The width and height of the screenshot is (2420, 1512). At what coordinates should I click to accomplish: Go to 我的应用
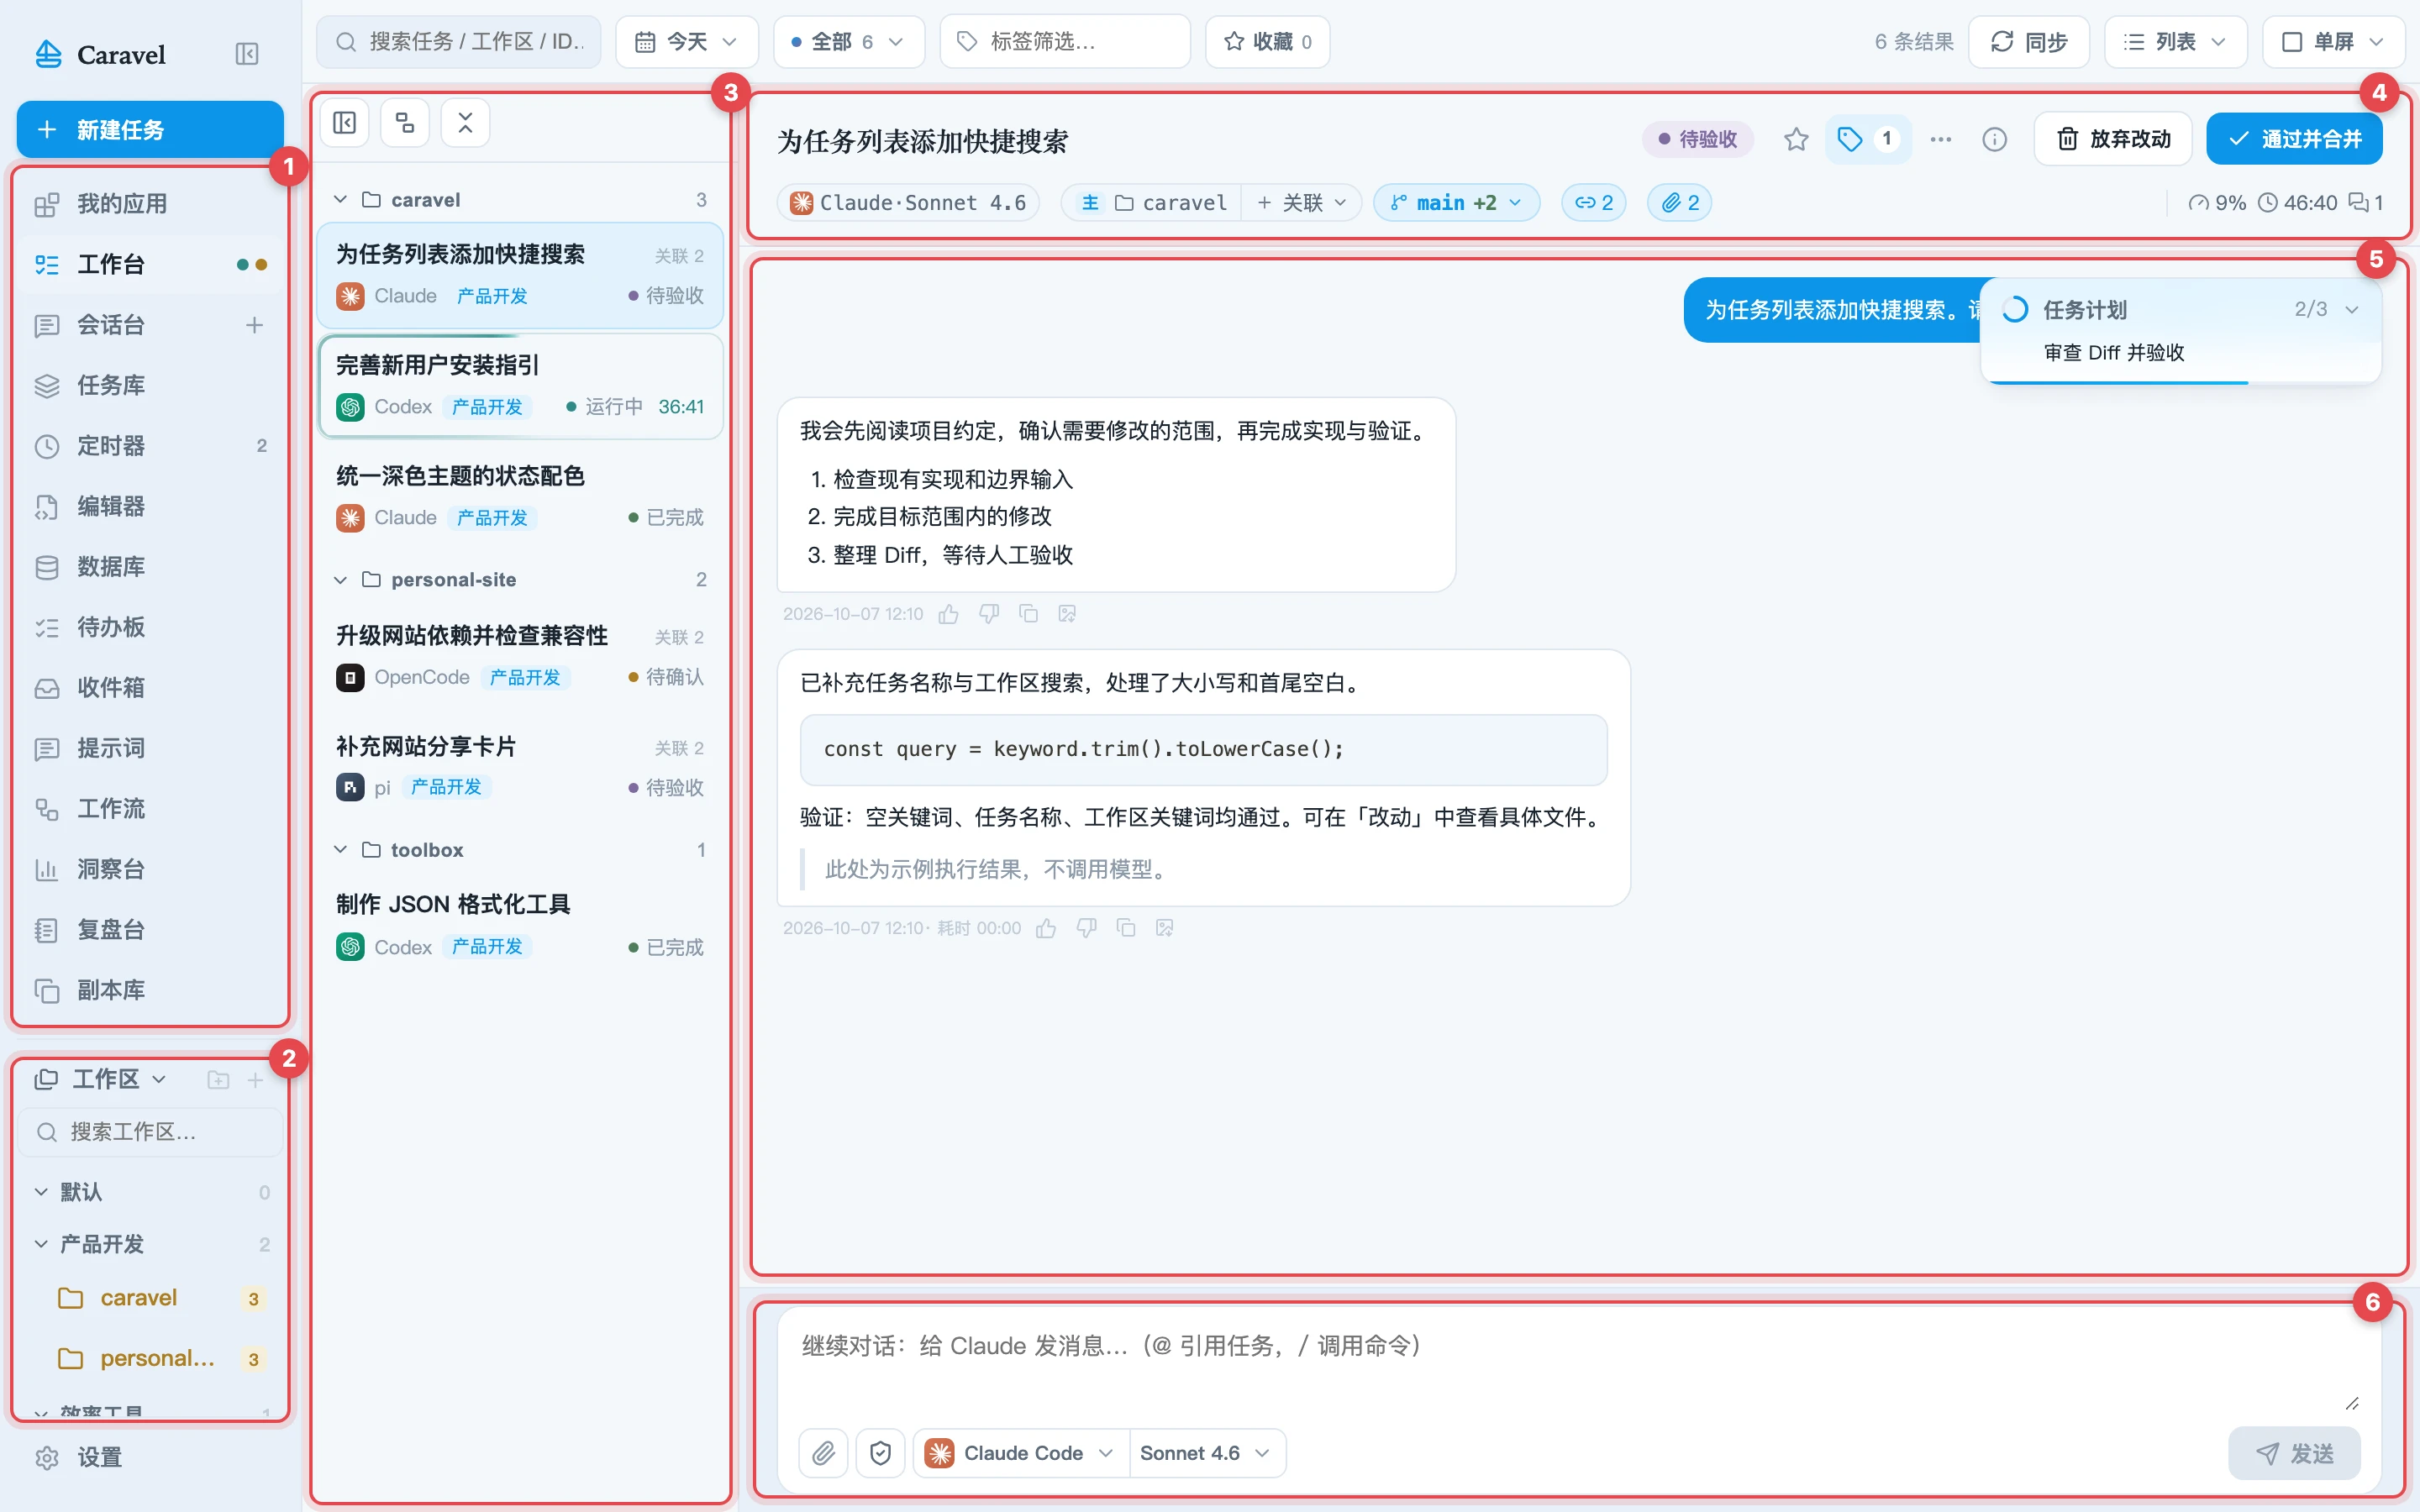click(150, 204)
